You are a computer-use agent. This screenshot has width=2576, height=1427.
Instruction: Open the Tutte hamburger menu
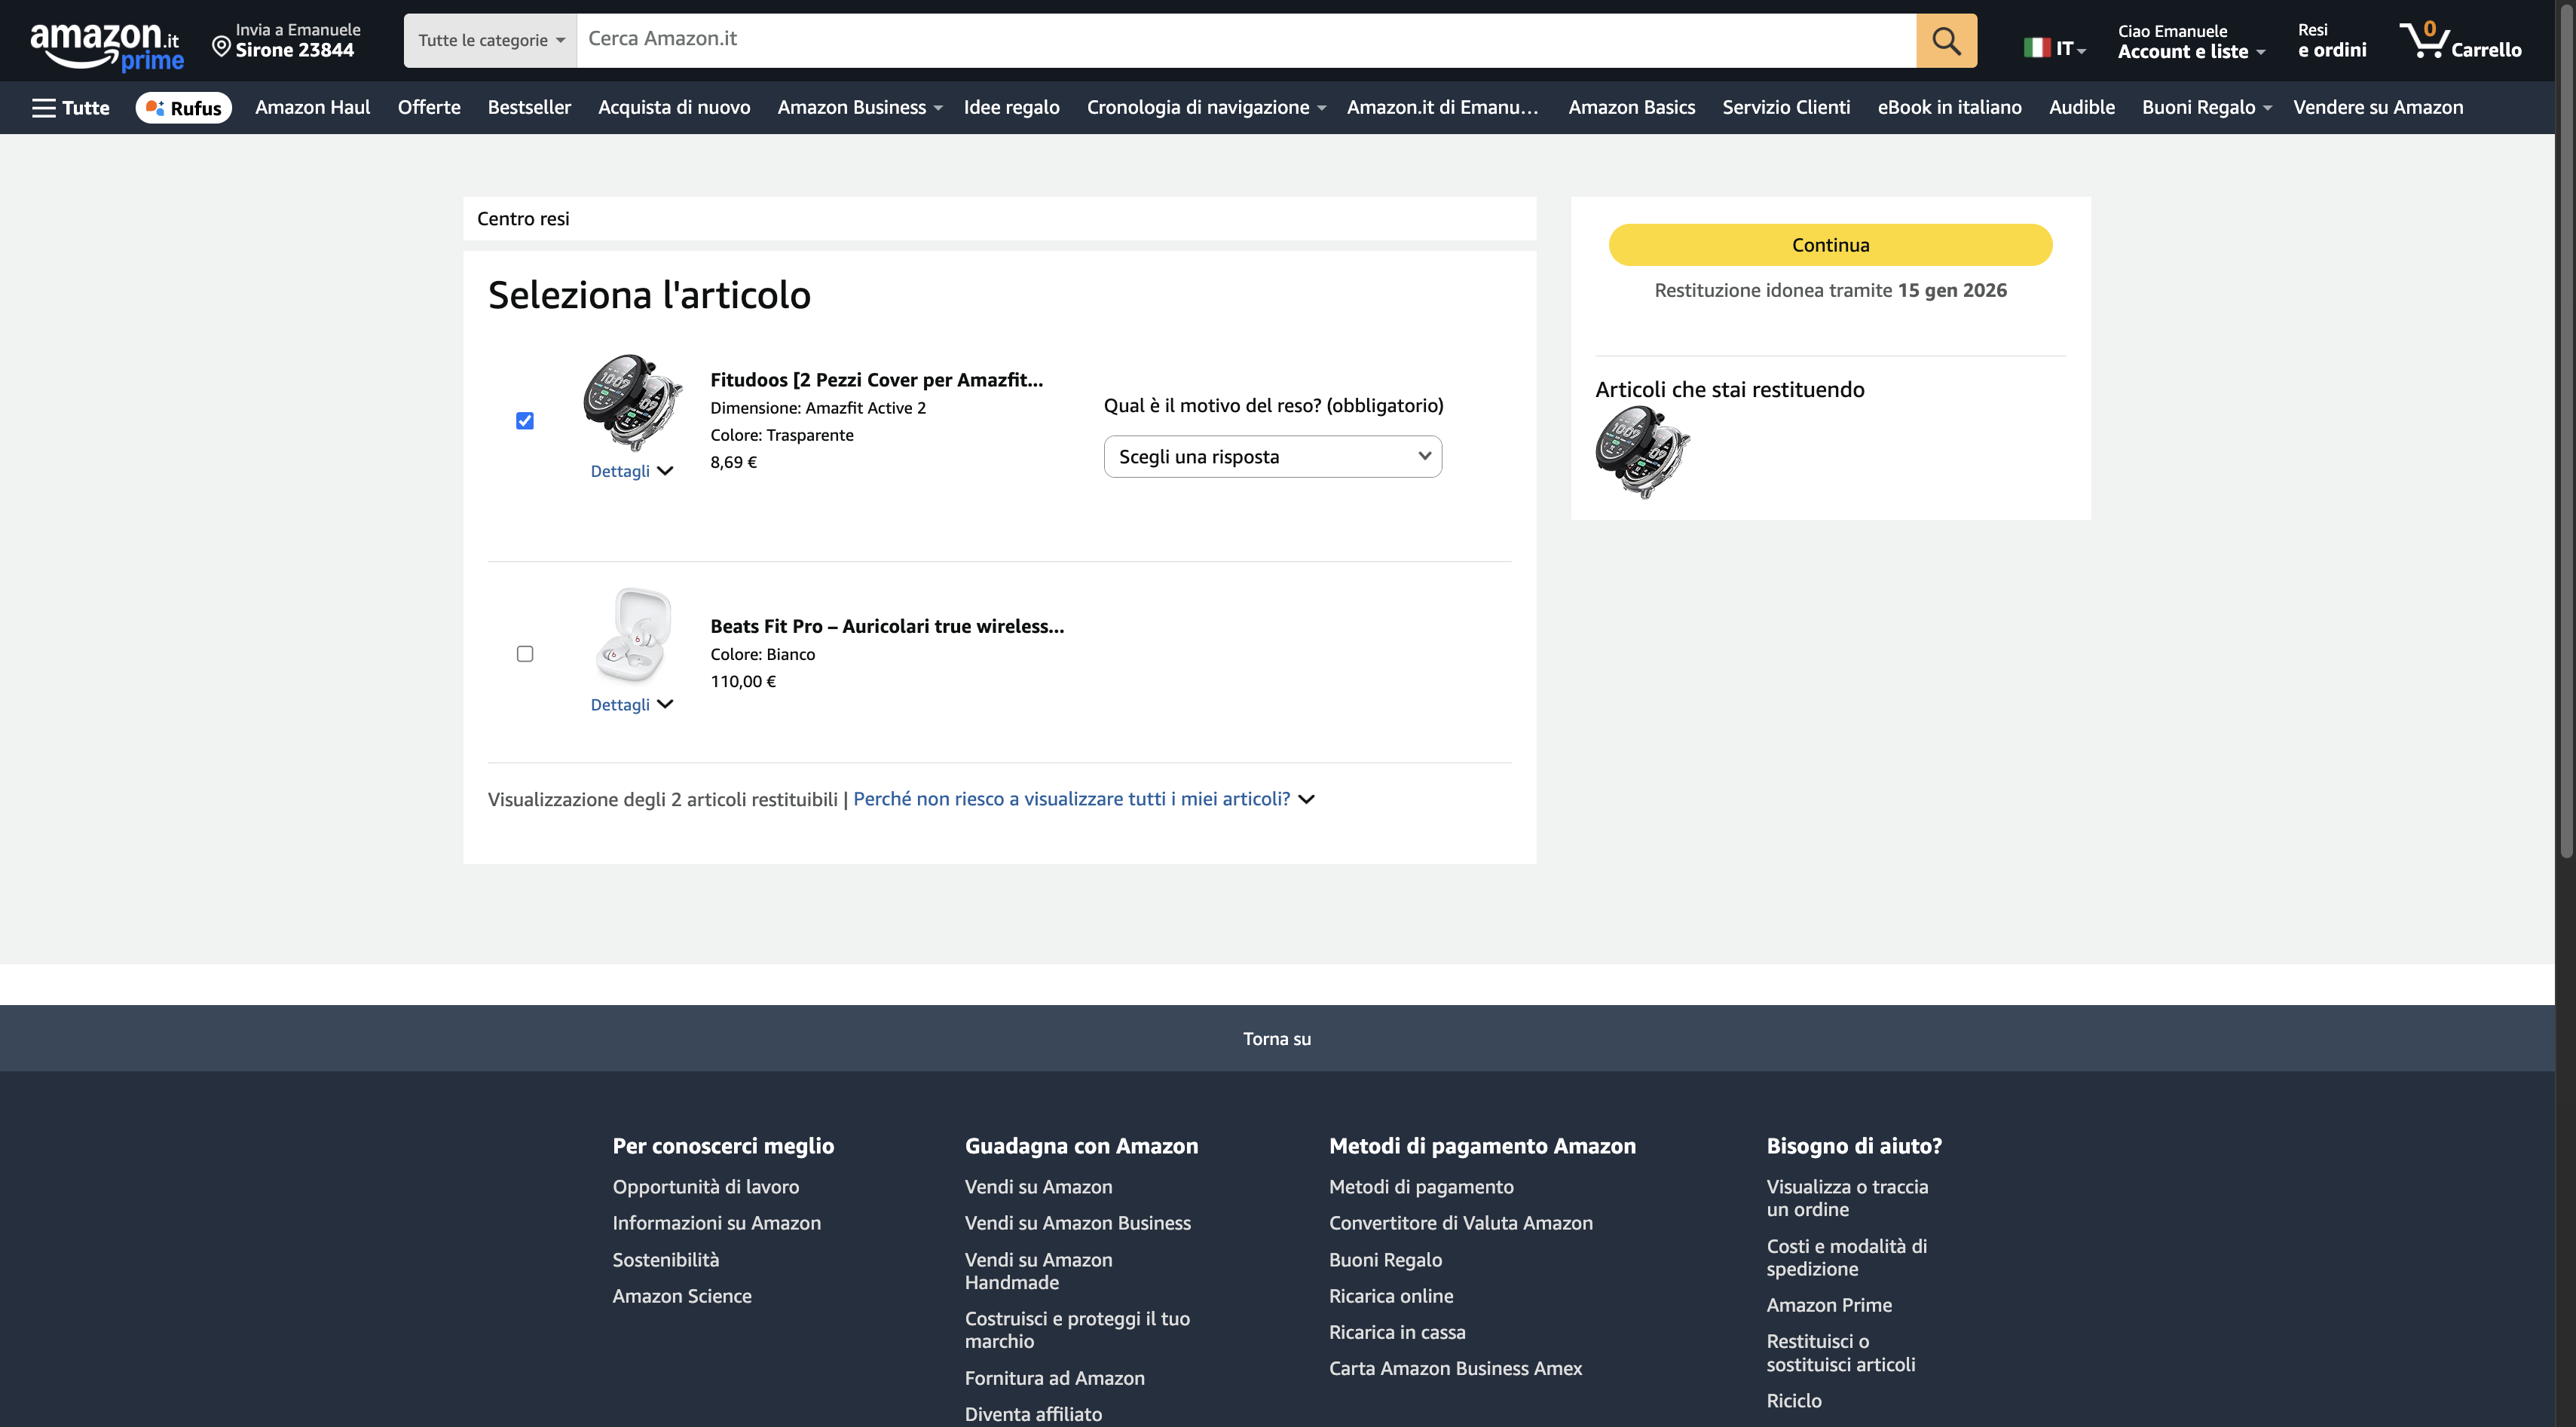point(70,108)
